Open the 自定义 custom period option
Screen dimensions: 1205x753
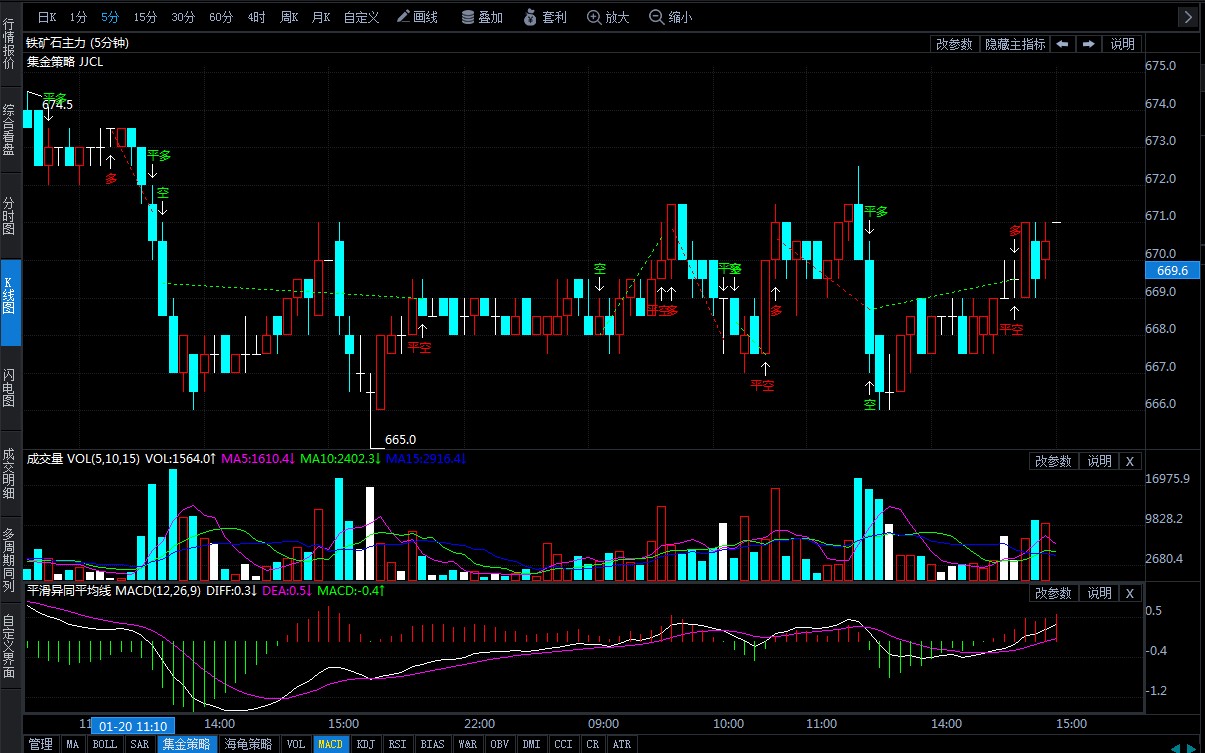[x=361, y=17]
